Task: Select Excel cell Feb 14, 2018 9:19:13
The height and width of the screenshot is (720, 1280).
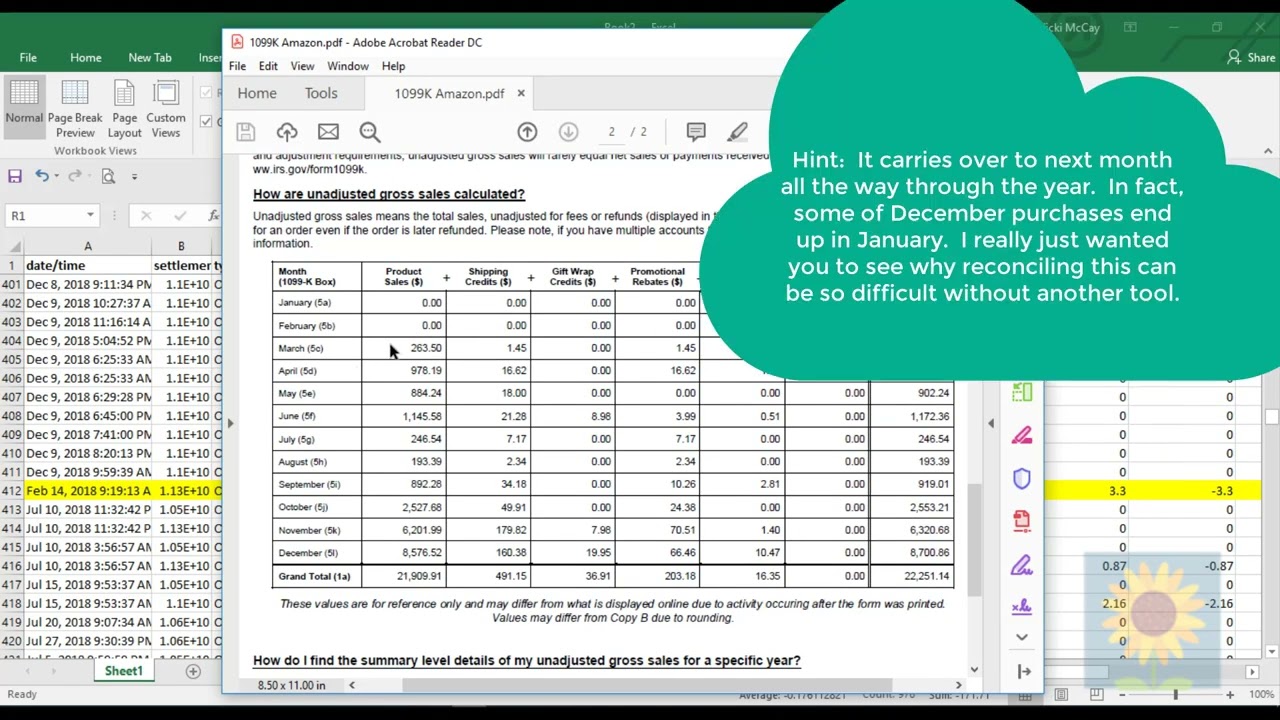Action: (x=87, y=491)
